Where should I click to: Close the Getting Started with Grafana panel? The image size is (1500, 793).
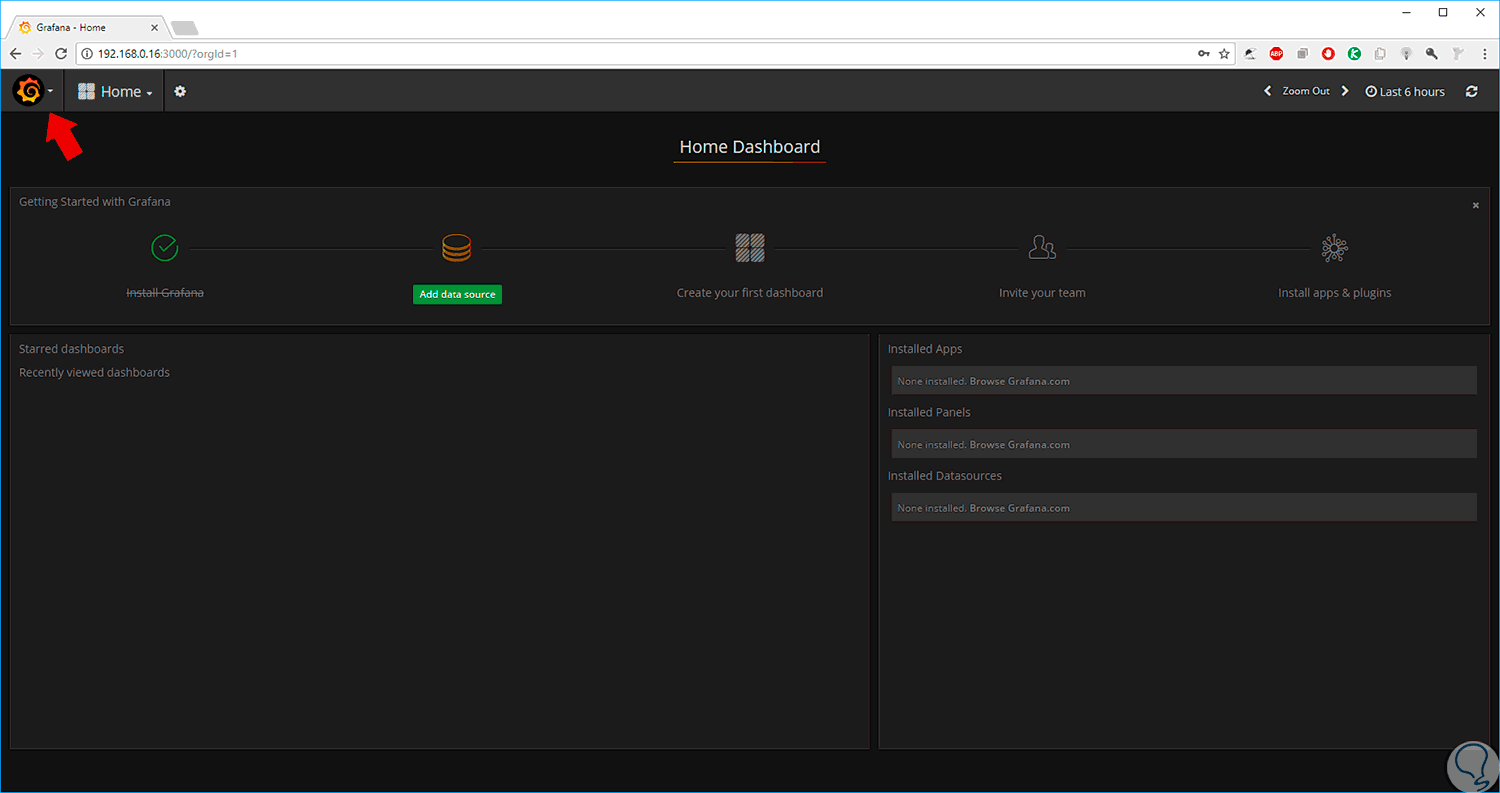pyautogui.click(x=1475, y=205)
